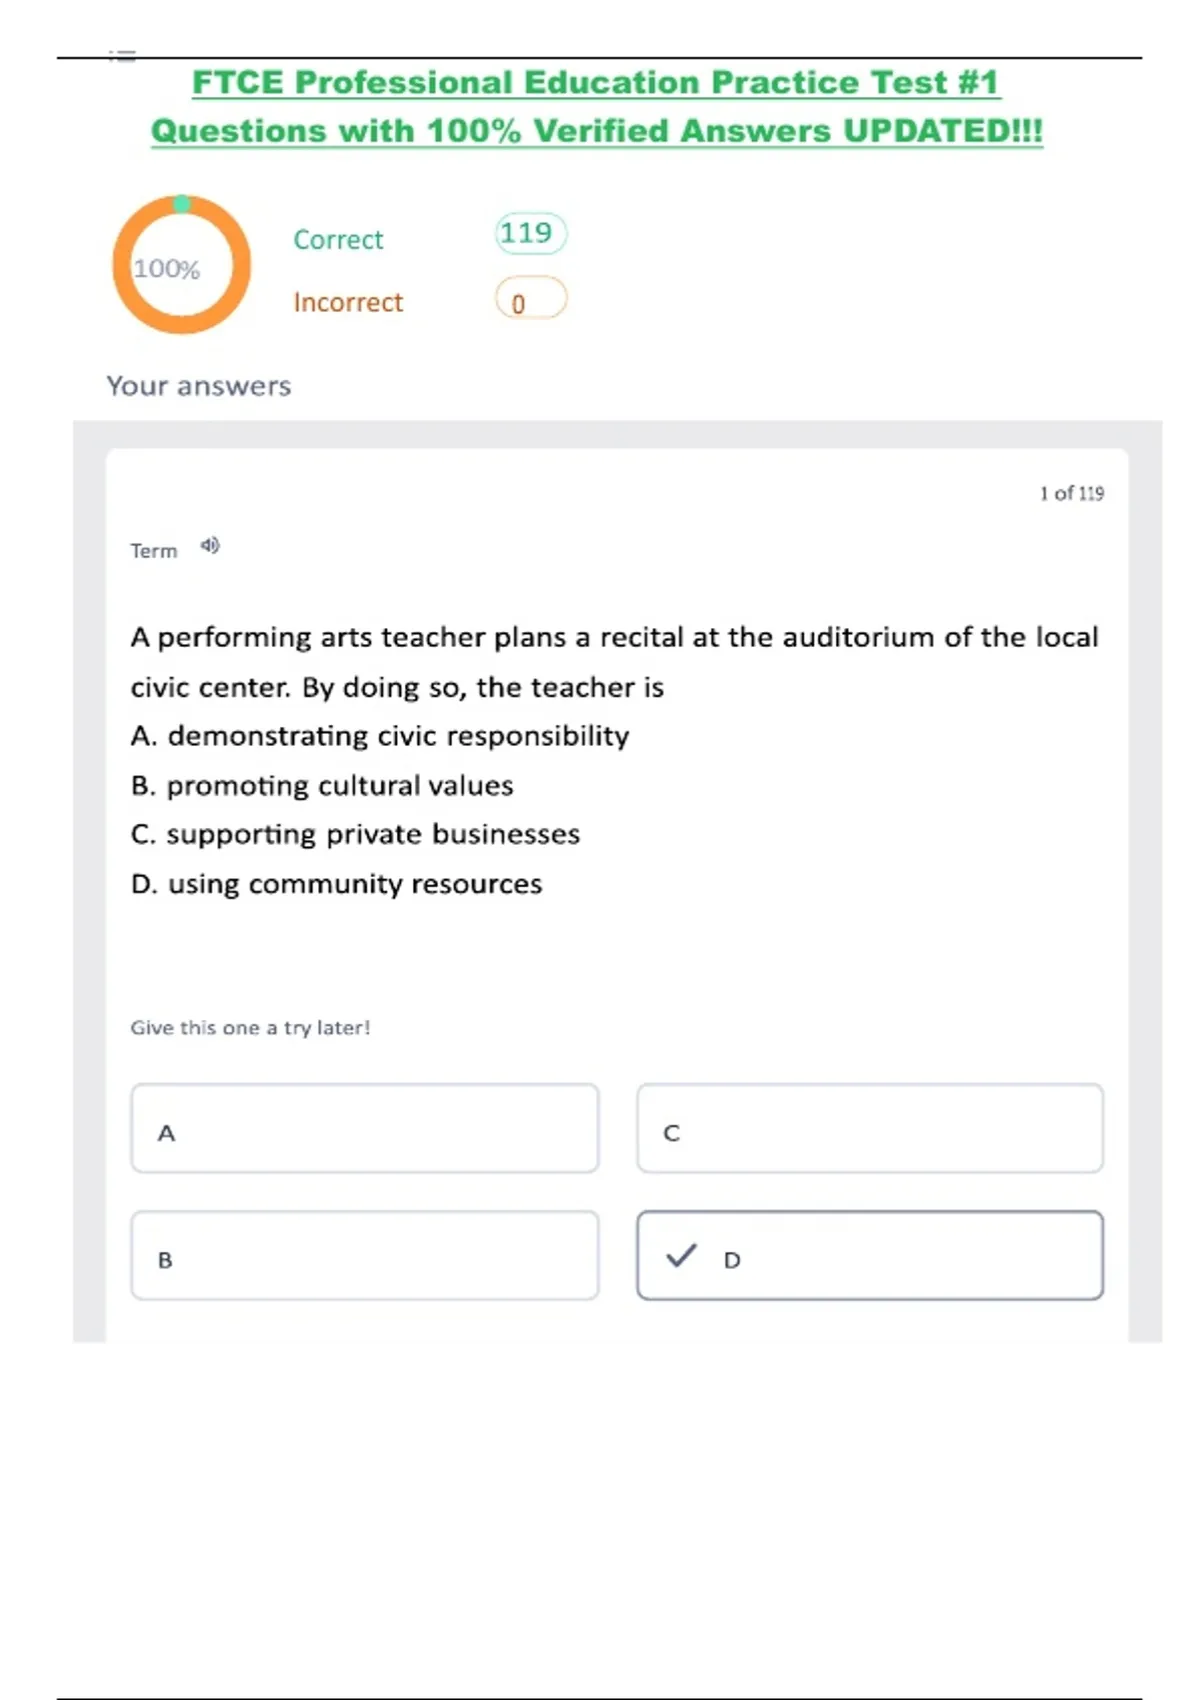Select answer box B
The width and height of the screenshot is (1200, 1700).
pos(364,1256)
